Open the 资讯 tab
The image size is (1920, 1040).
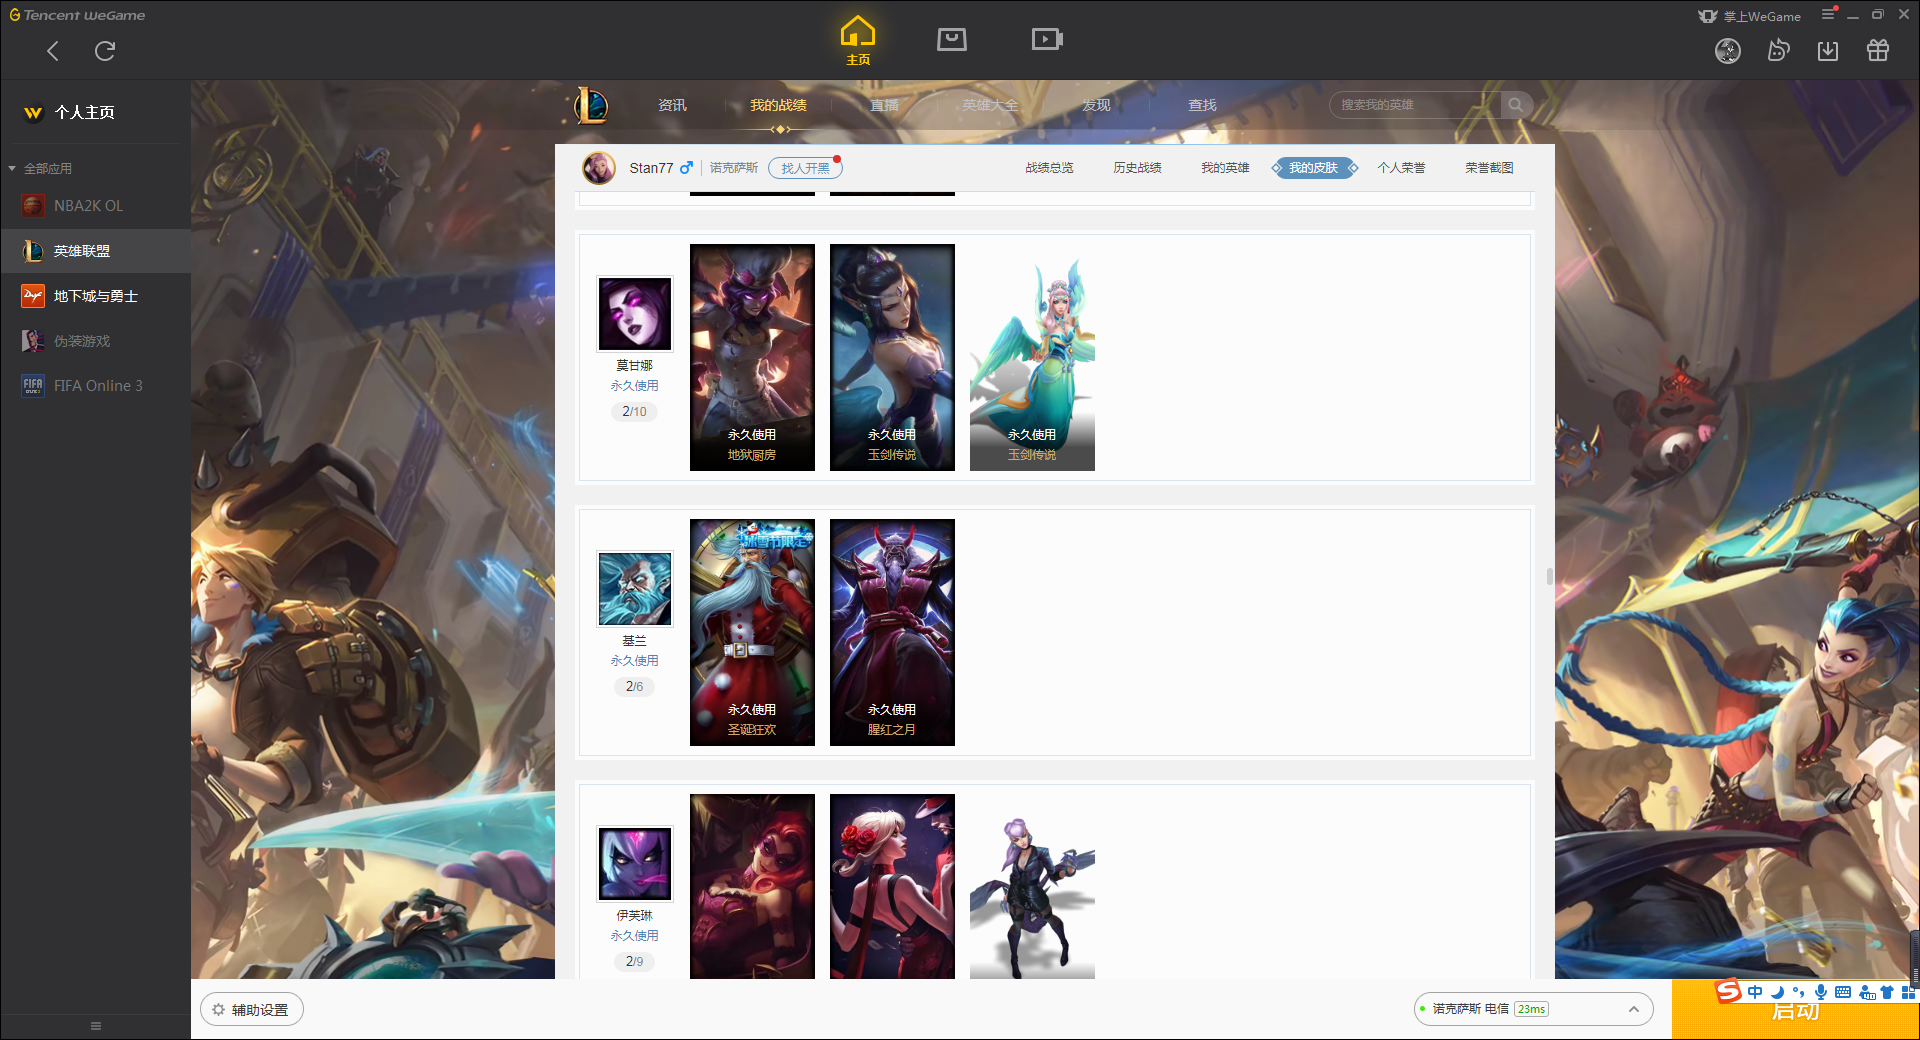pos(672,105)
